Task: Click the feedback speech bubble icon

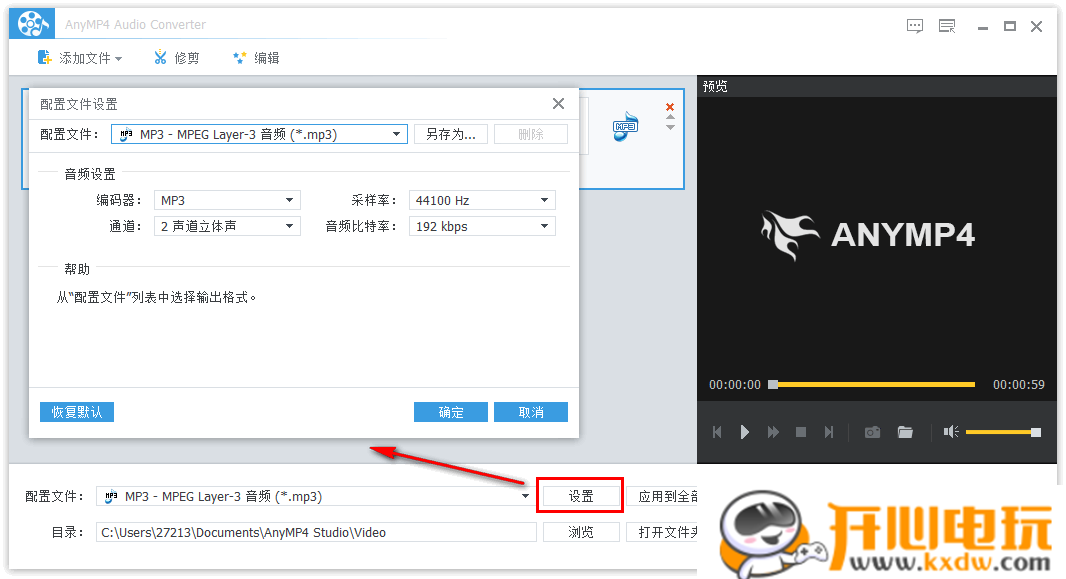Action: (x=915, y=26)
